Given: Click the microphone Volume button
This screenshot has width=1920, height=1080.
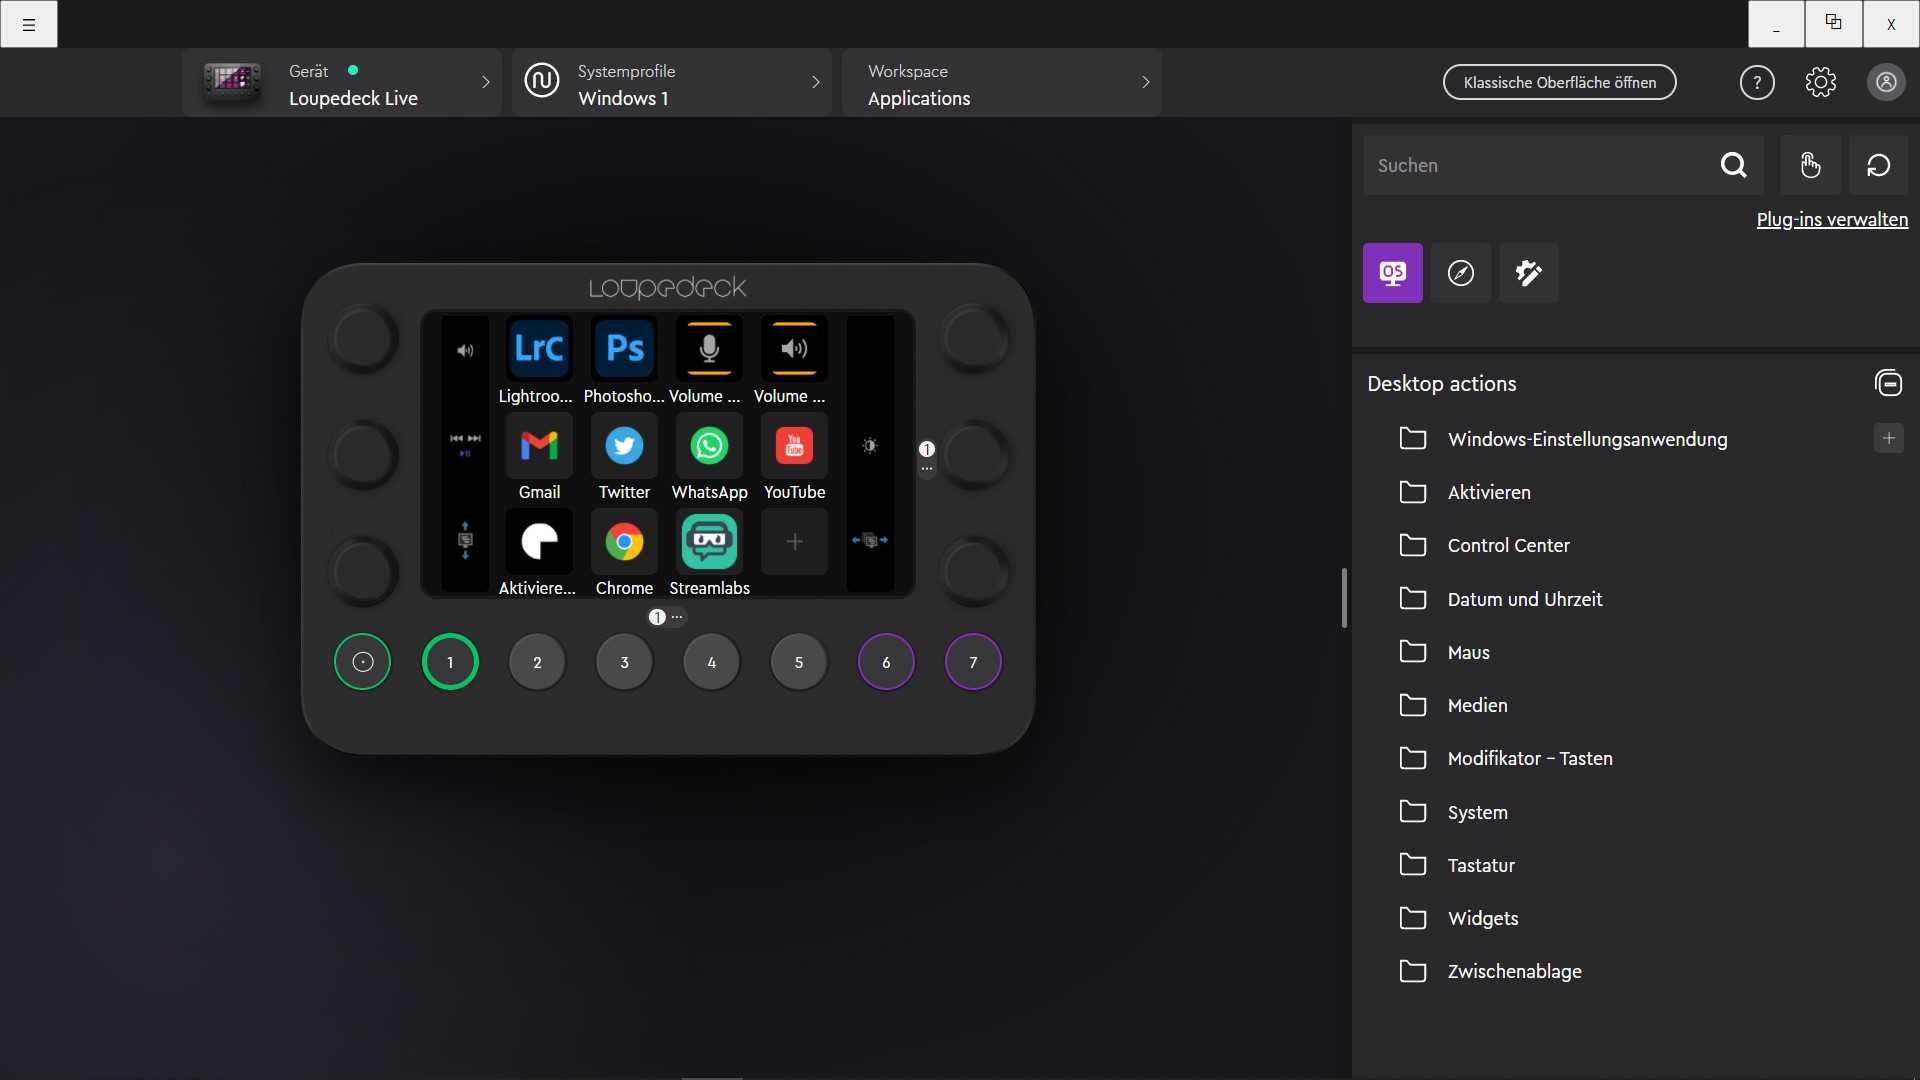Looking at the screenshot, I should point(709,349).
